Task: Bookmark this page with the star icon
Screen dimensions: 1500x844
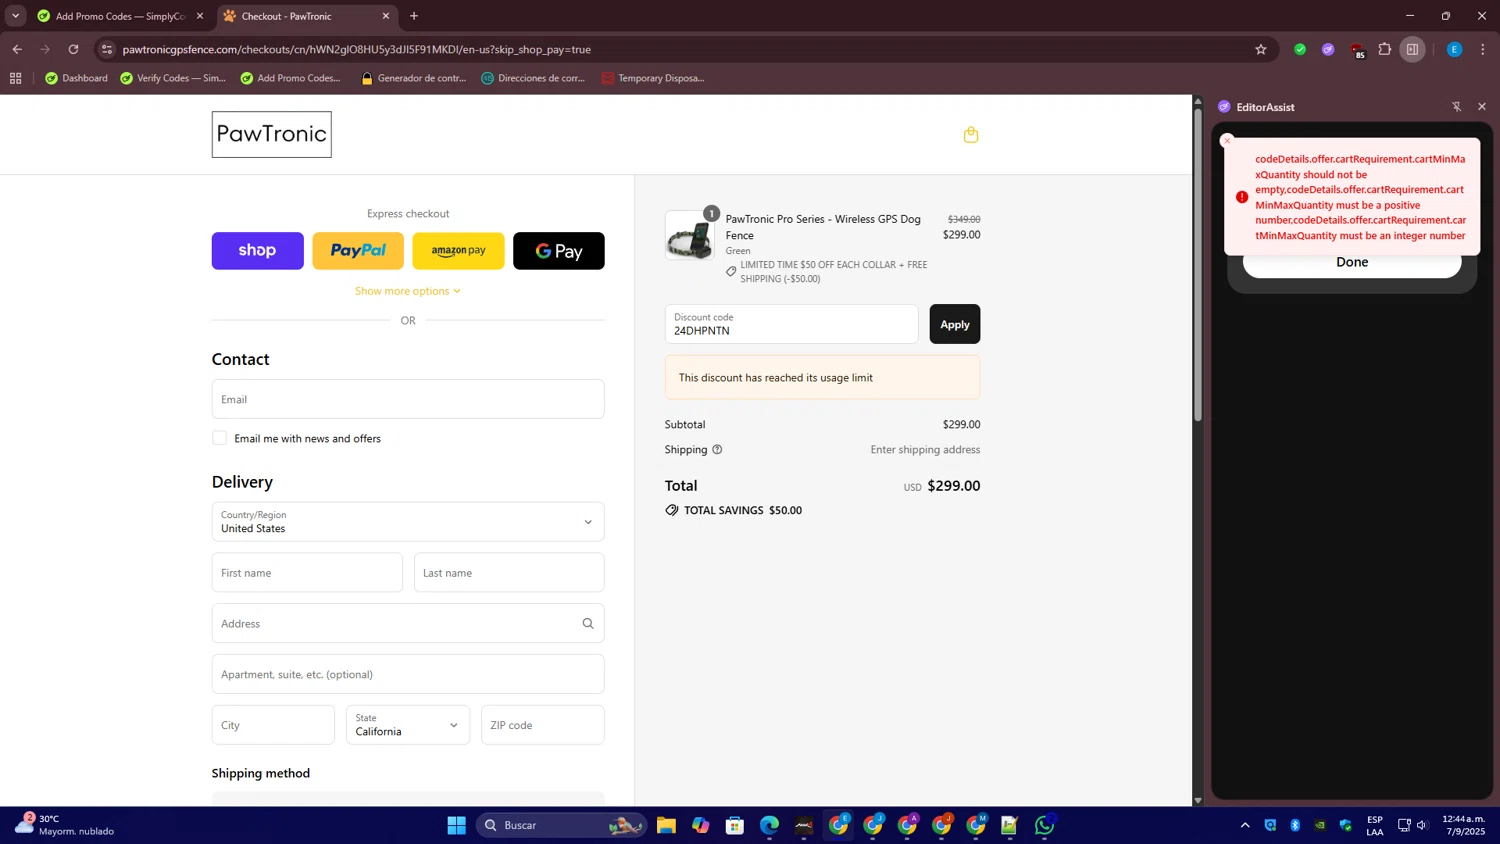Action: click(1261, 49)
